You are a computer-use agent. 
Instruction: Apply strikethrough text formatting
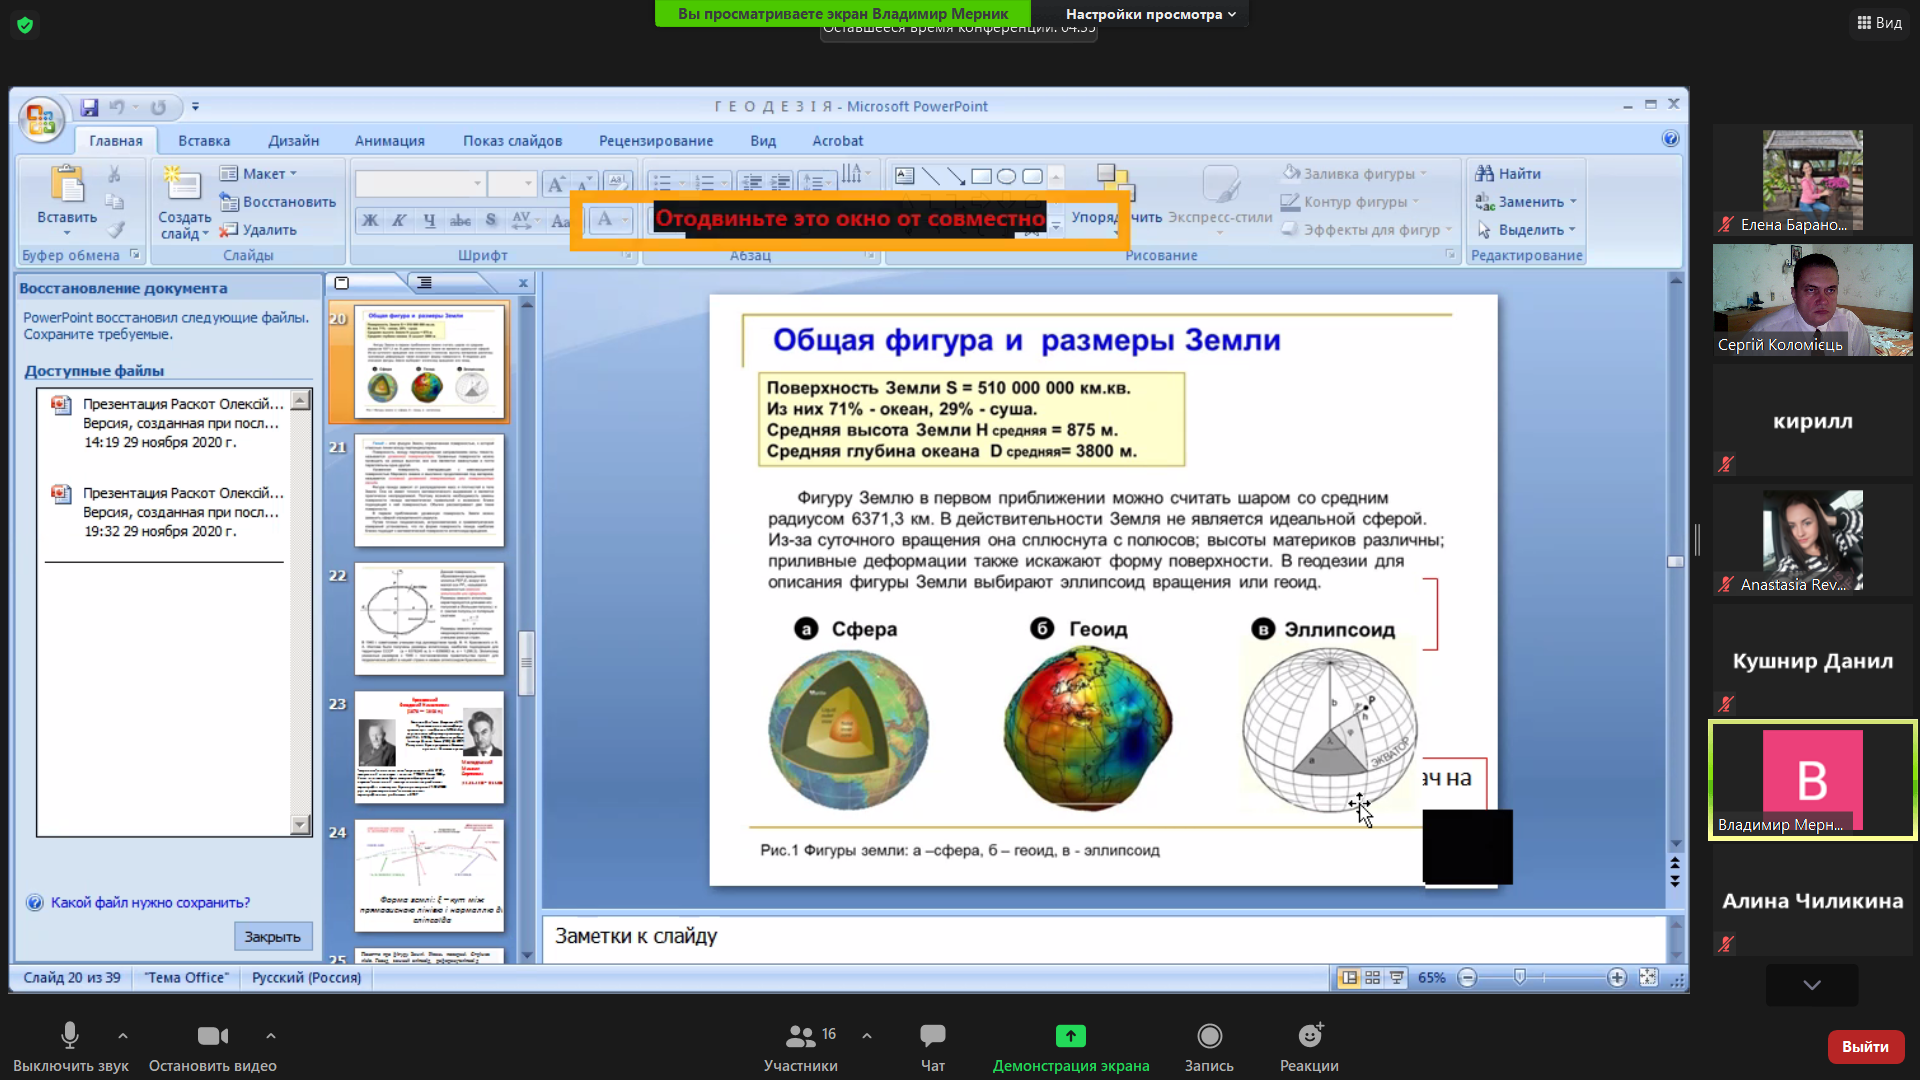[x=460, y=221]
